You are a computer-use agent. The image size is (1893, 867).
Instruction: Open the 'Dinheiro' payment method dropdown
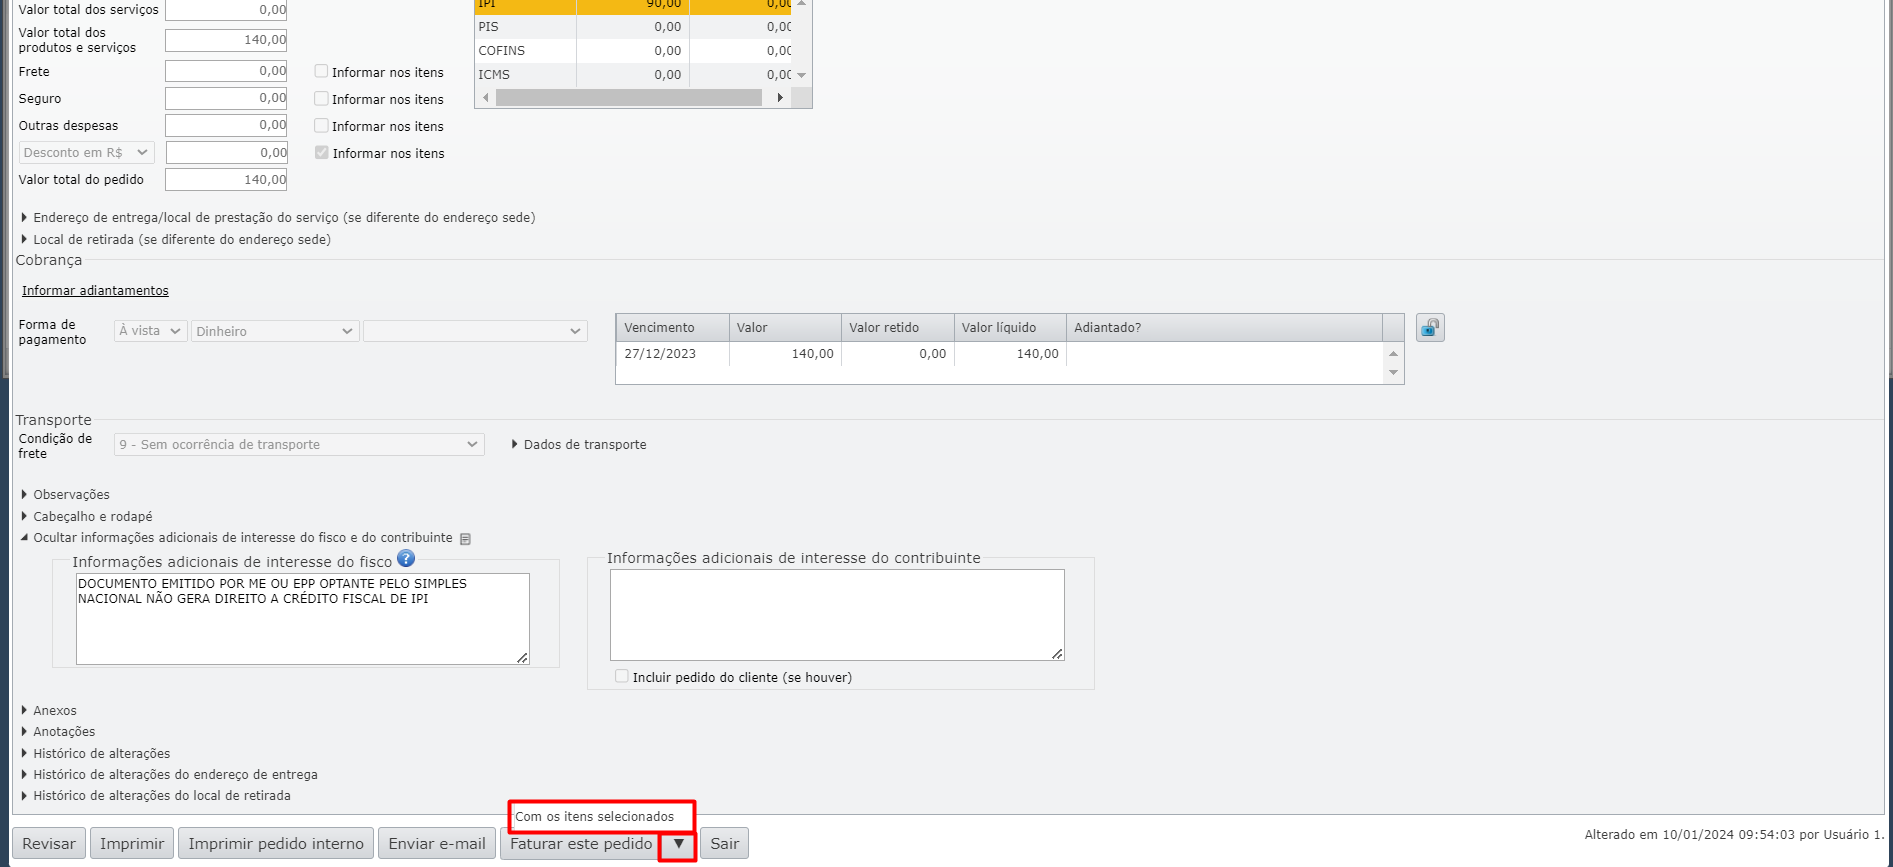(x=275, y=331)
